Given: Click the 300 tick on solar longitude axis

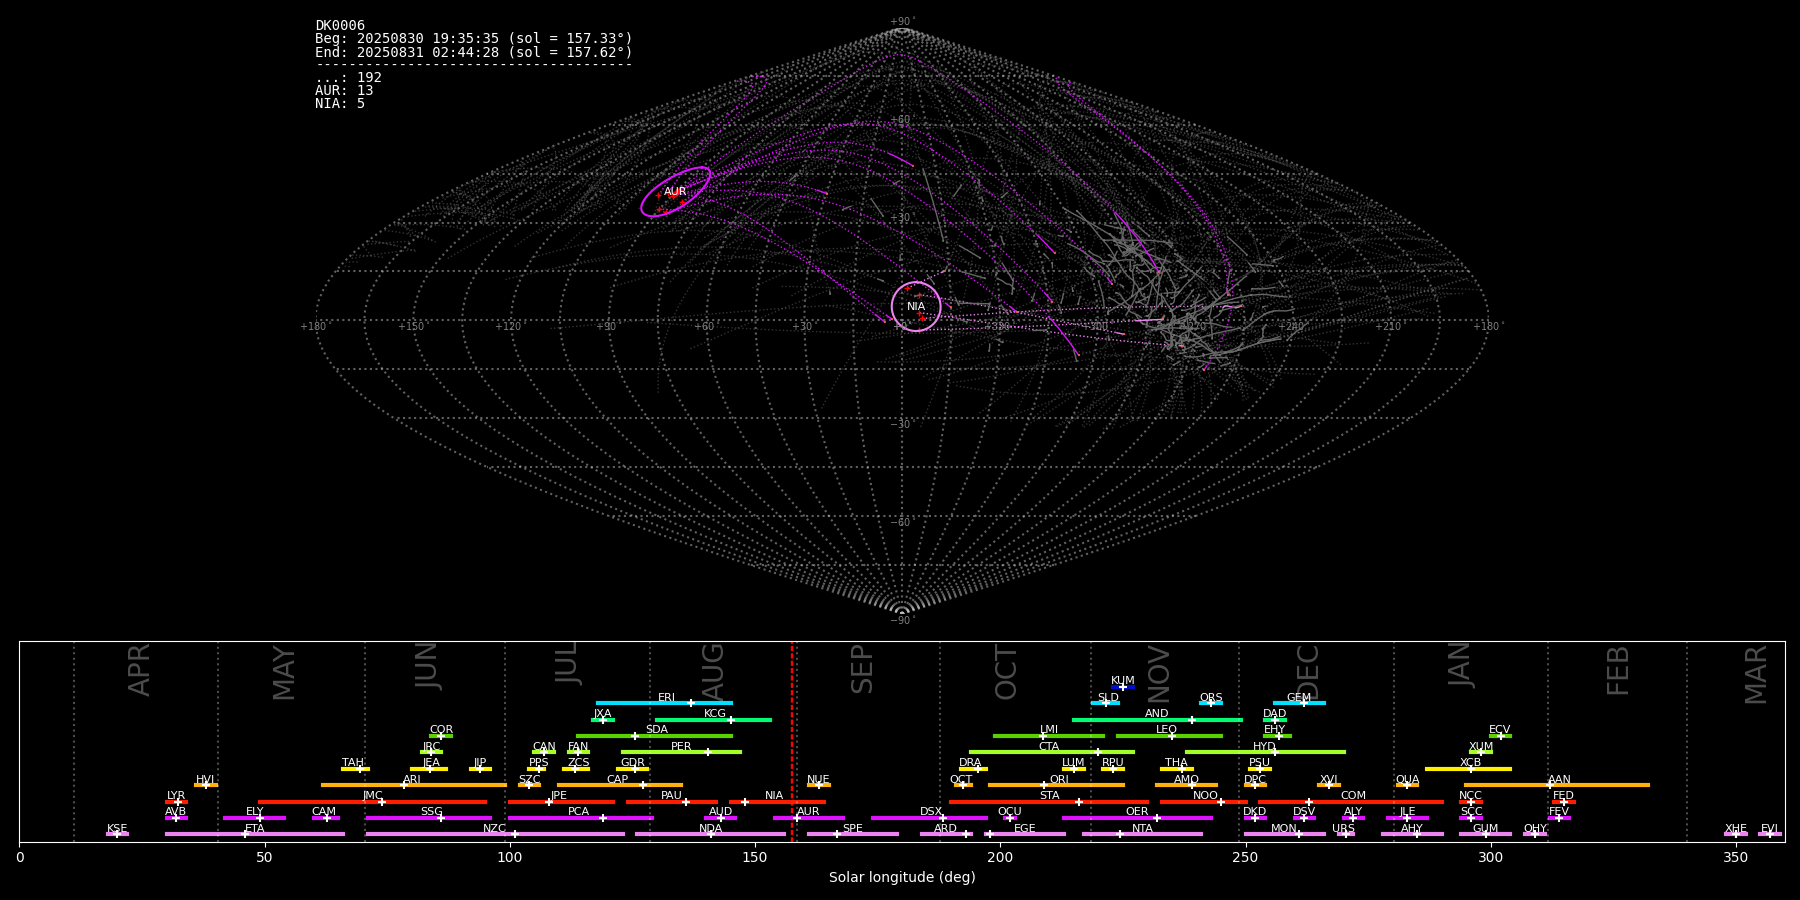Looking at the screenshot, I should 1490,858.
